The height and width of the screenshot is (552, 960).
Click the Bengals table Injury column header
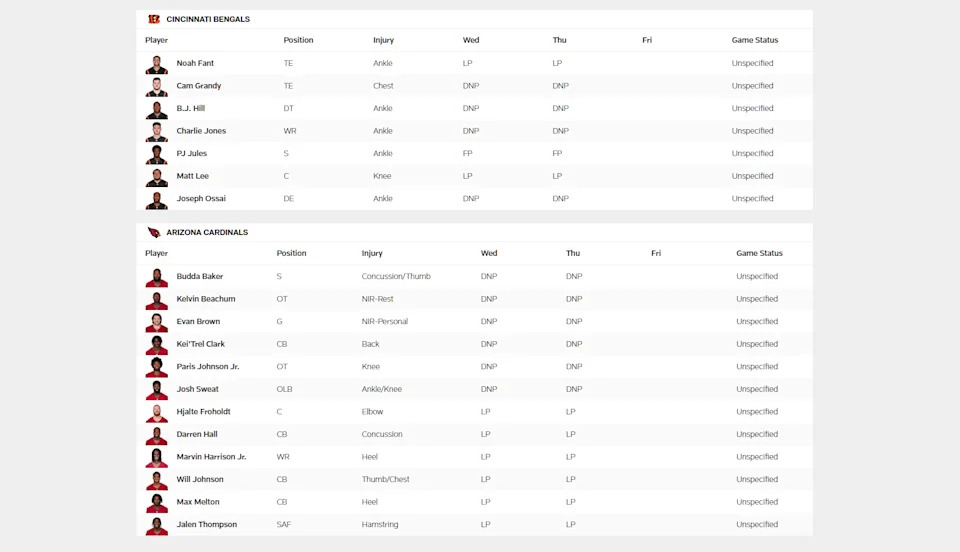pyautogui.click(x=383, y=40)
